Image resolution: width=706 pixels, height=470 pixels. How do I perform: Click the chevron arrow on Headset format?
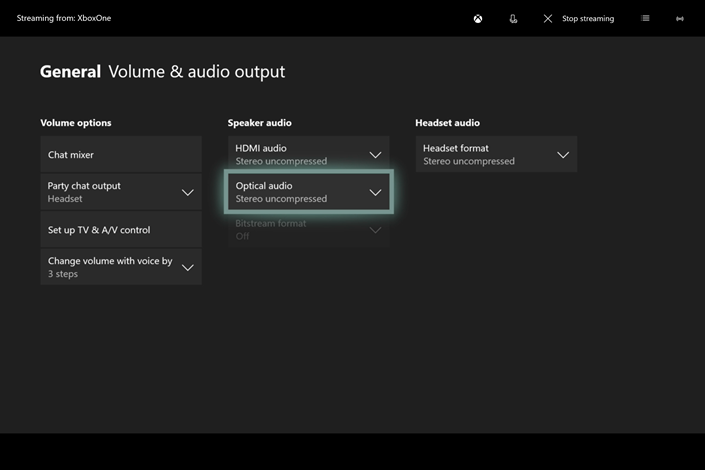tap(563, 155)
